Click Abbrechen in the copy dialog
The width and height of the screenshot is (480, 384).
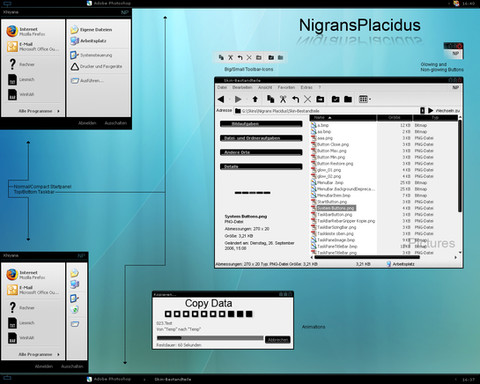pos(278,340)
